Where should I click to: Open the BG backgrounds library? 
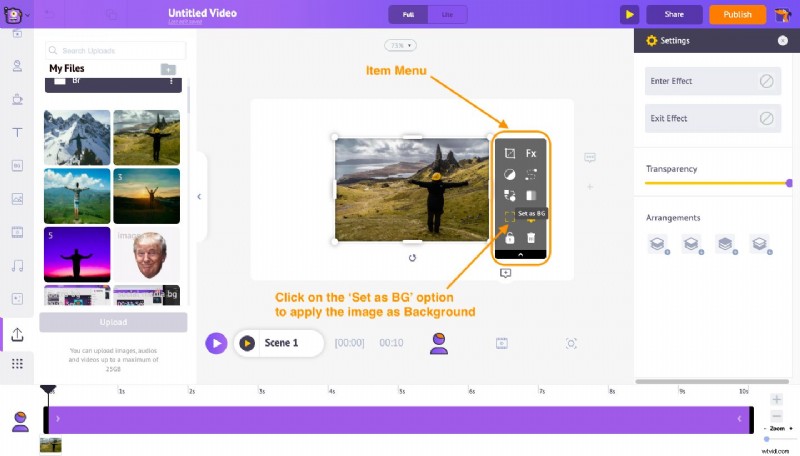[17, 166]
